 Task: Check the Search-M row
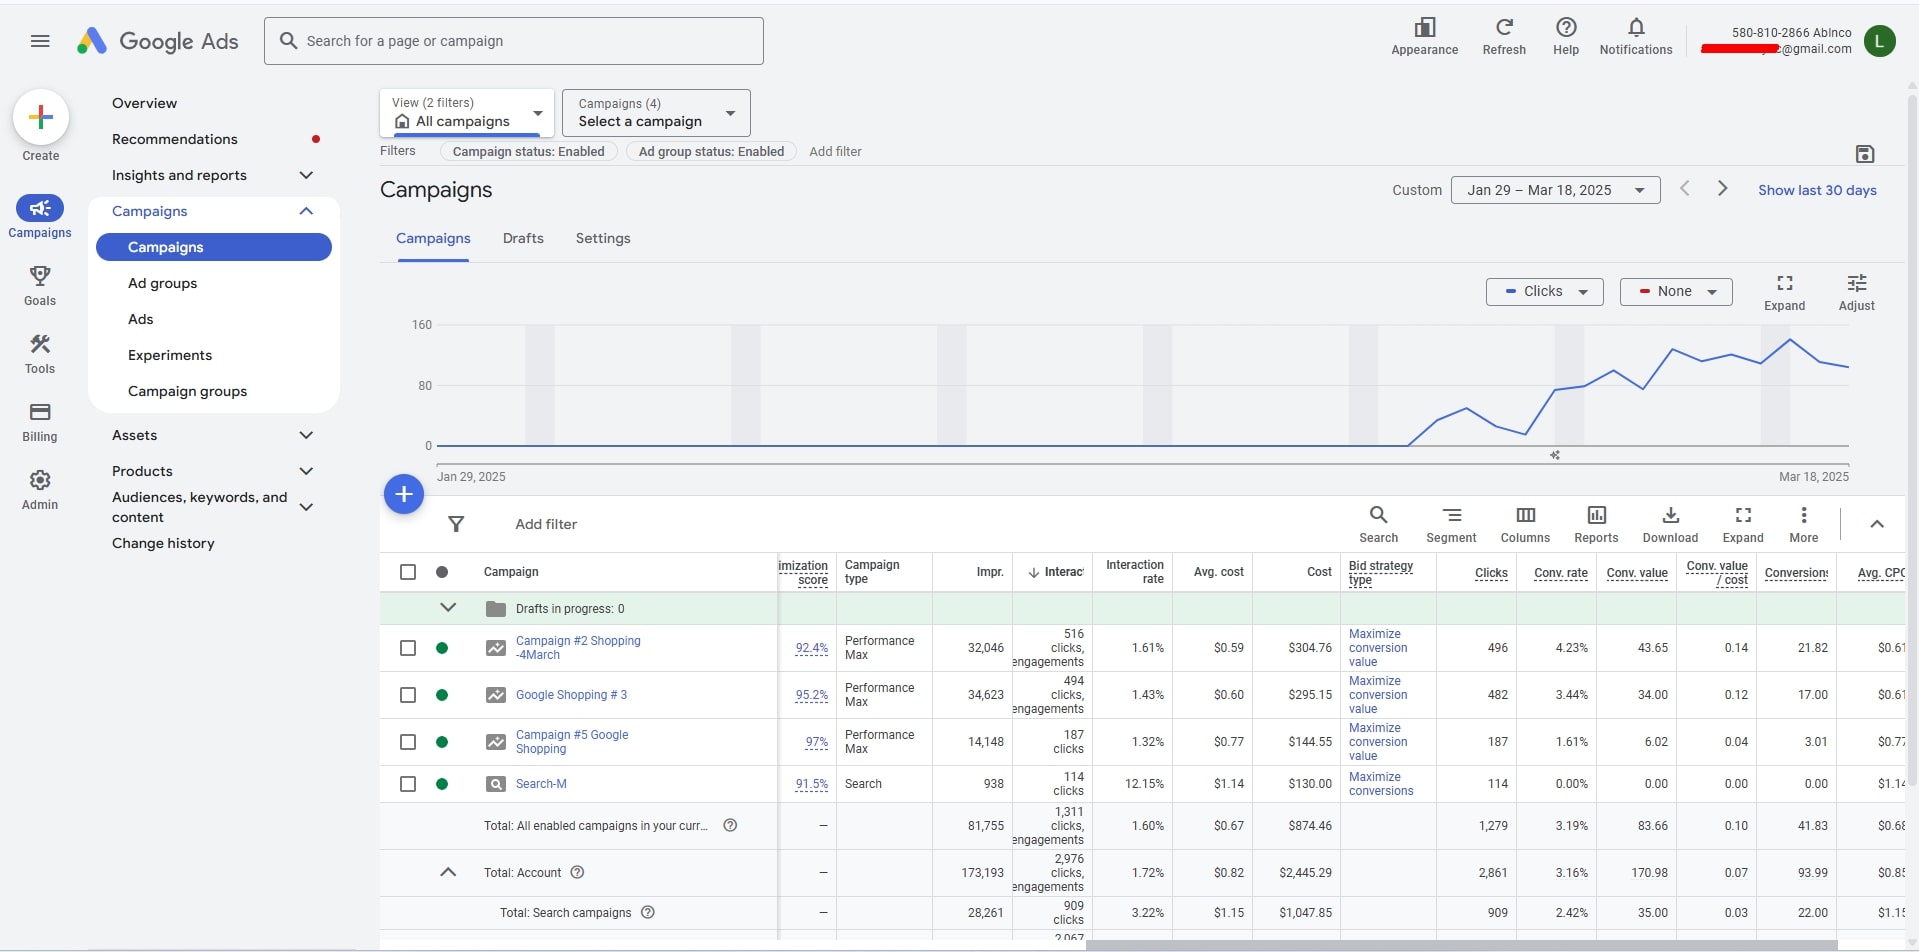pyautogui.click(x=408, y=784)
